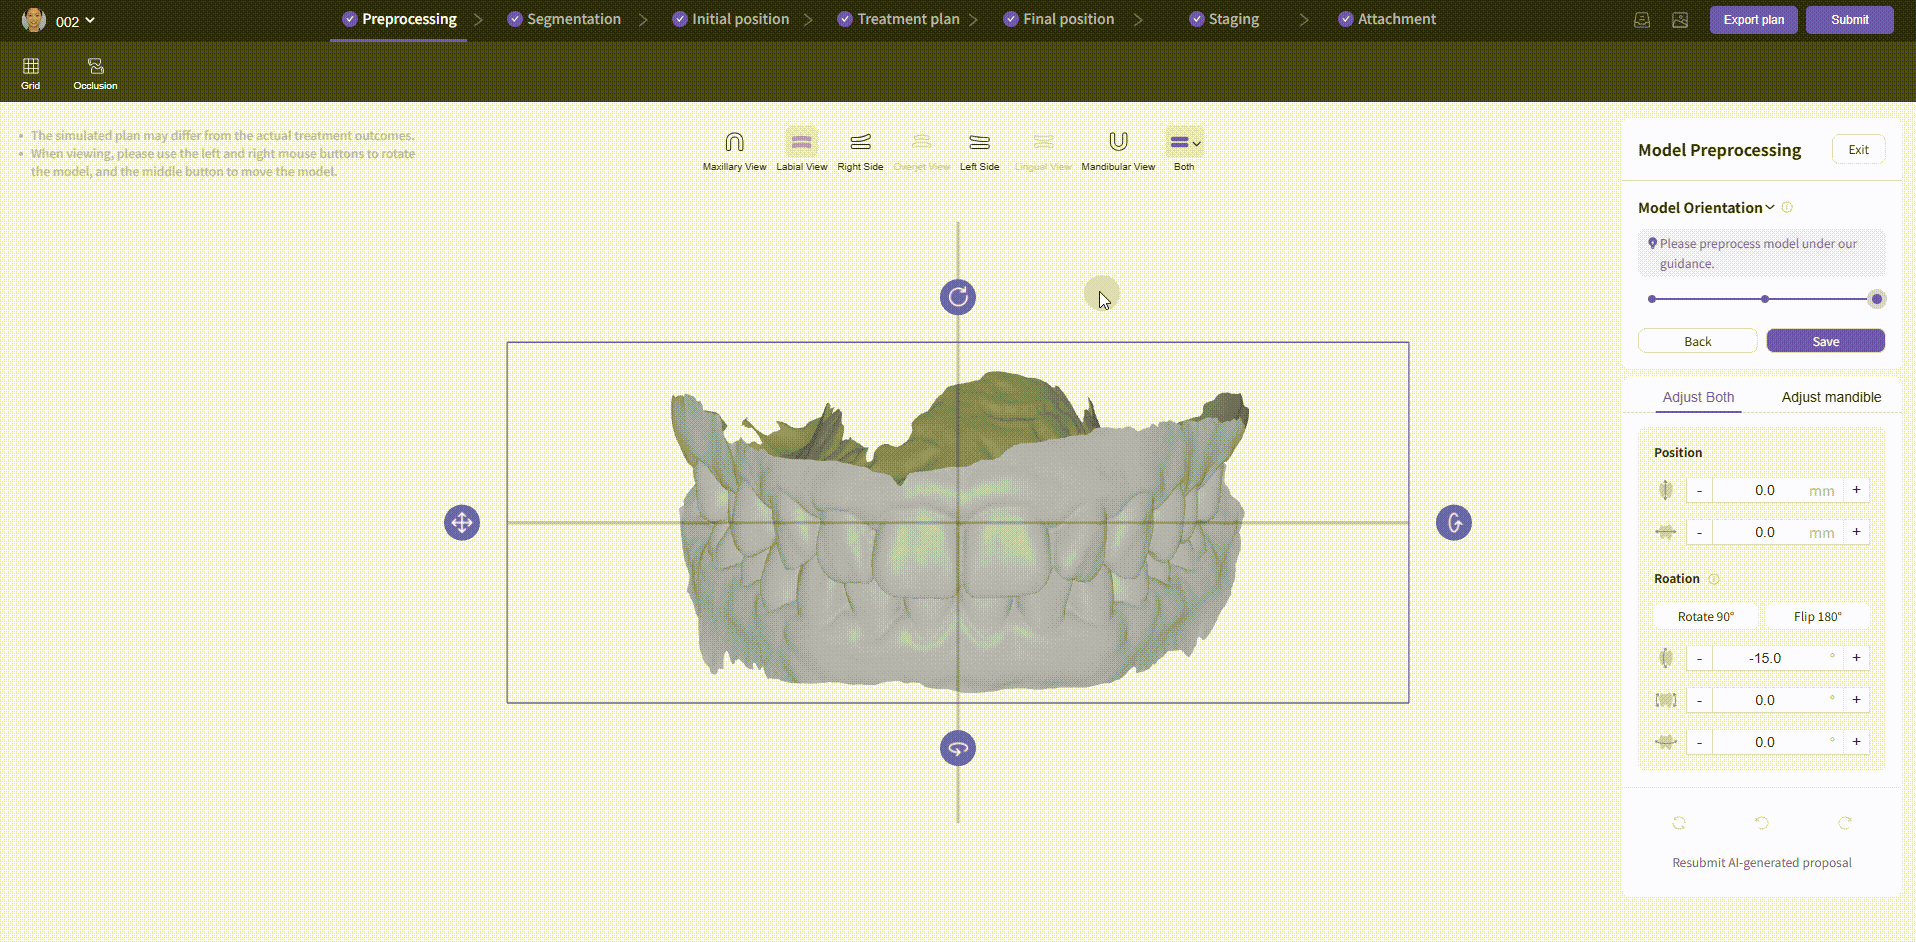Decrease the -15.0 rotation value
The width and height of the screenshot is (1916, 942).
1699,658
